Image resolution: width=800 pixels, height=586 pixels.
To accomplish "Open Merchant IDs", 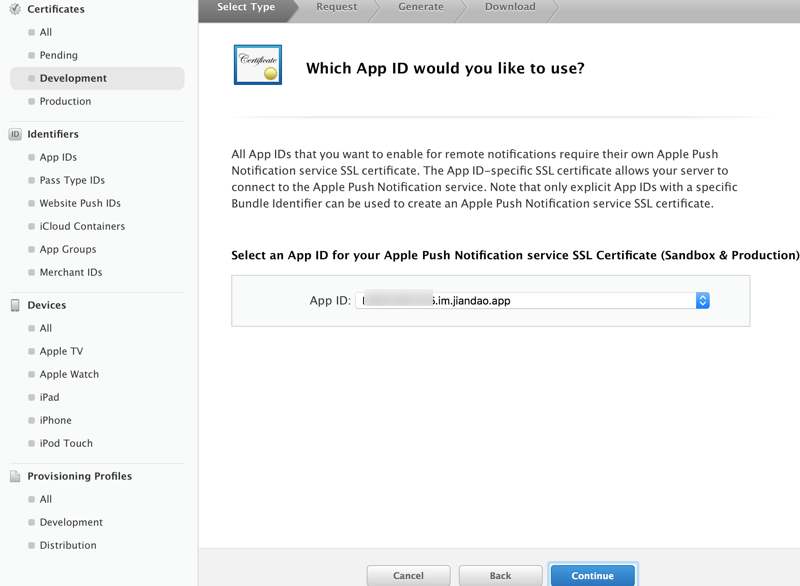I will [71, 272].
